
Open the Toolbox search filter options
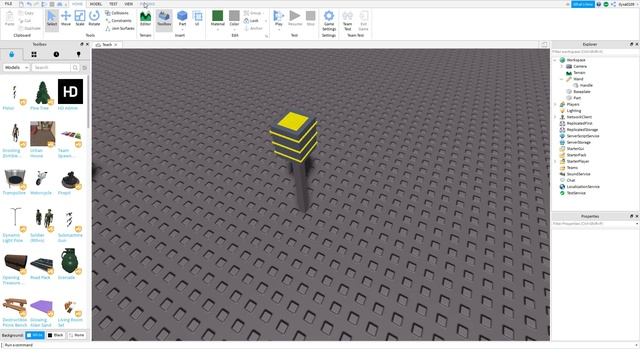pos(84,67)
